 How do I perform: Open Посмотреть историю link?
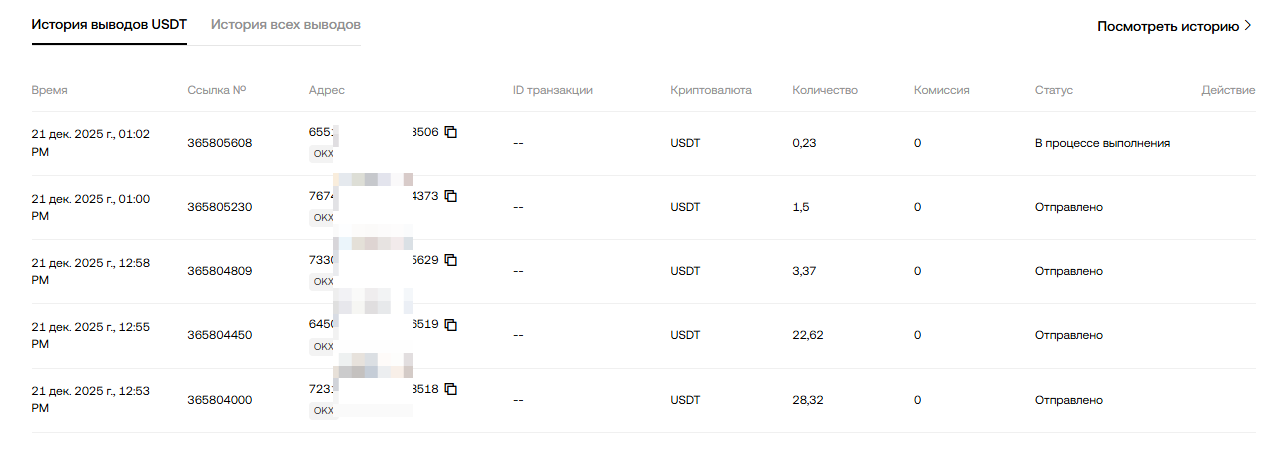coord(1168,27)
